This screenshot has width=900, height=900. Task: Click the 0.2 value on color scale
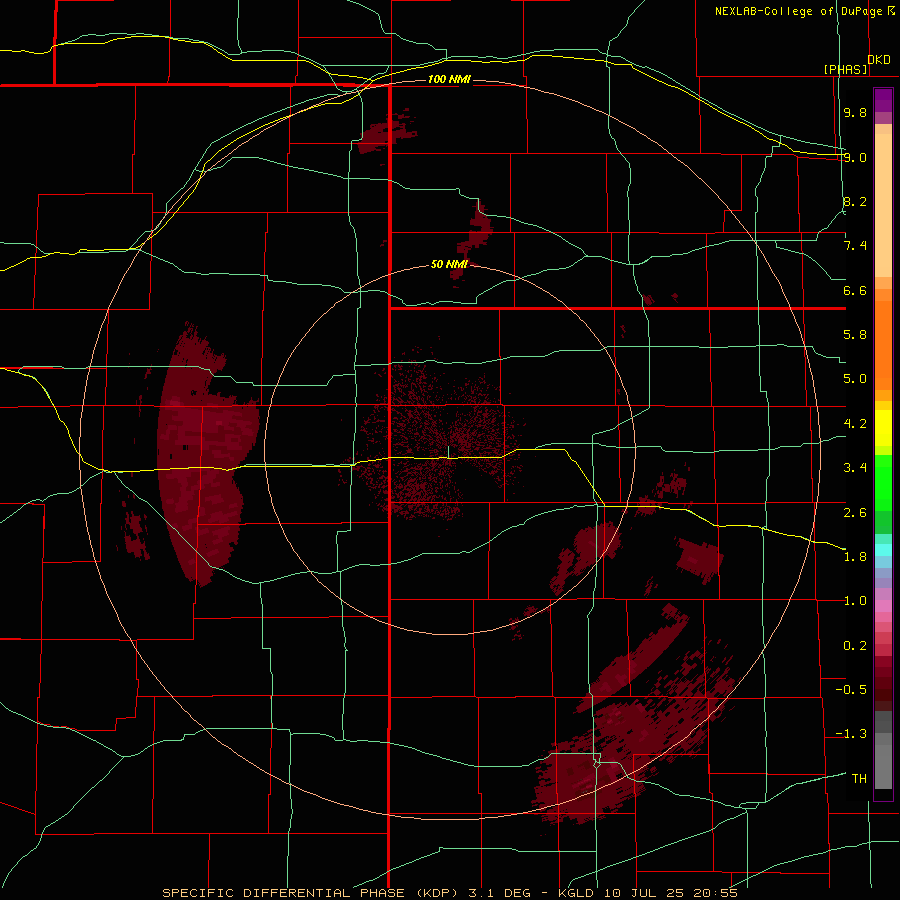pos(855,646)
